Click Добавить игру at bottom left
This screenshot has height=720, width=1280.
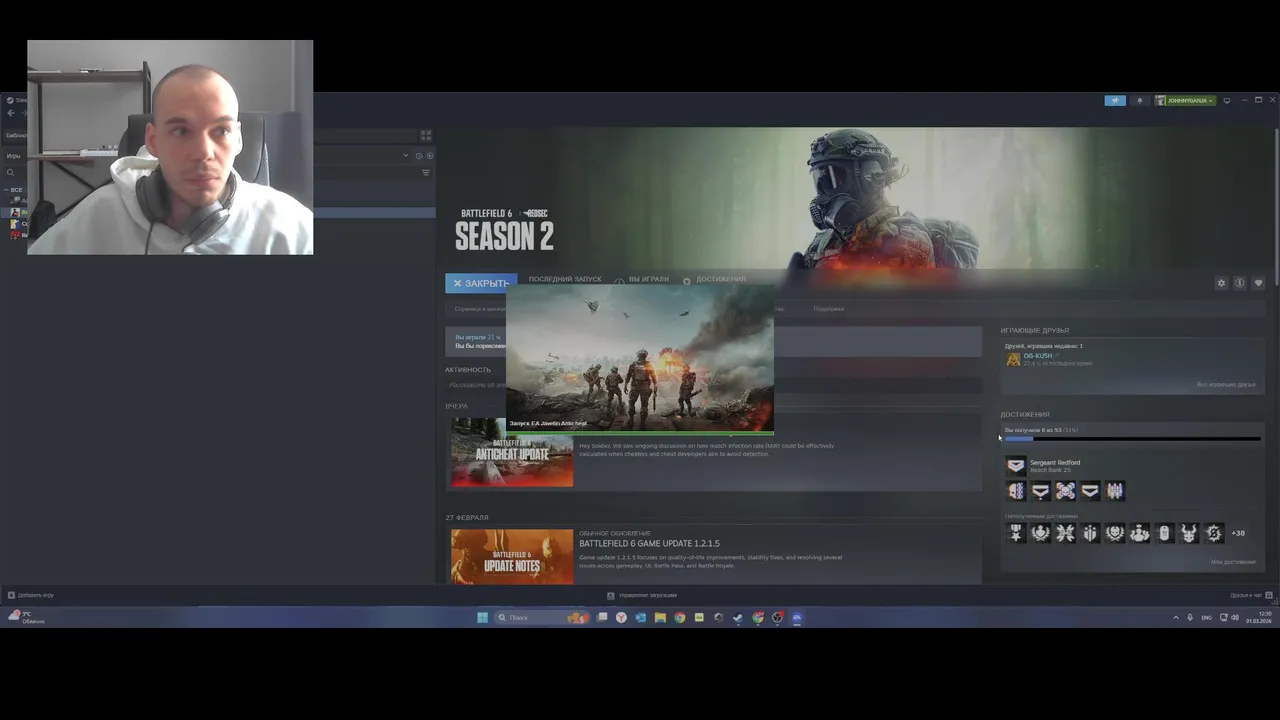pyautogui.click(x=31, y=595)
